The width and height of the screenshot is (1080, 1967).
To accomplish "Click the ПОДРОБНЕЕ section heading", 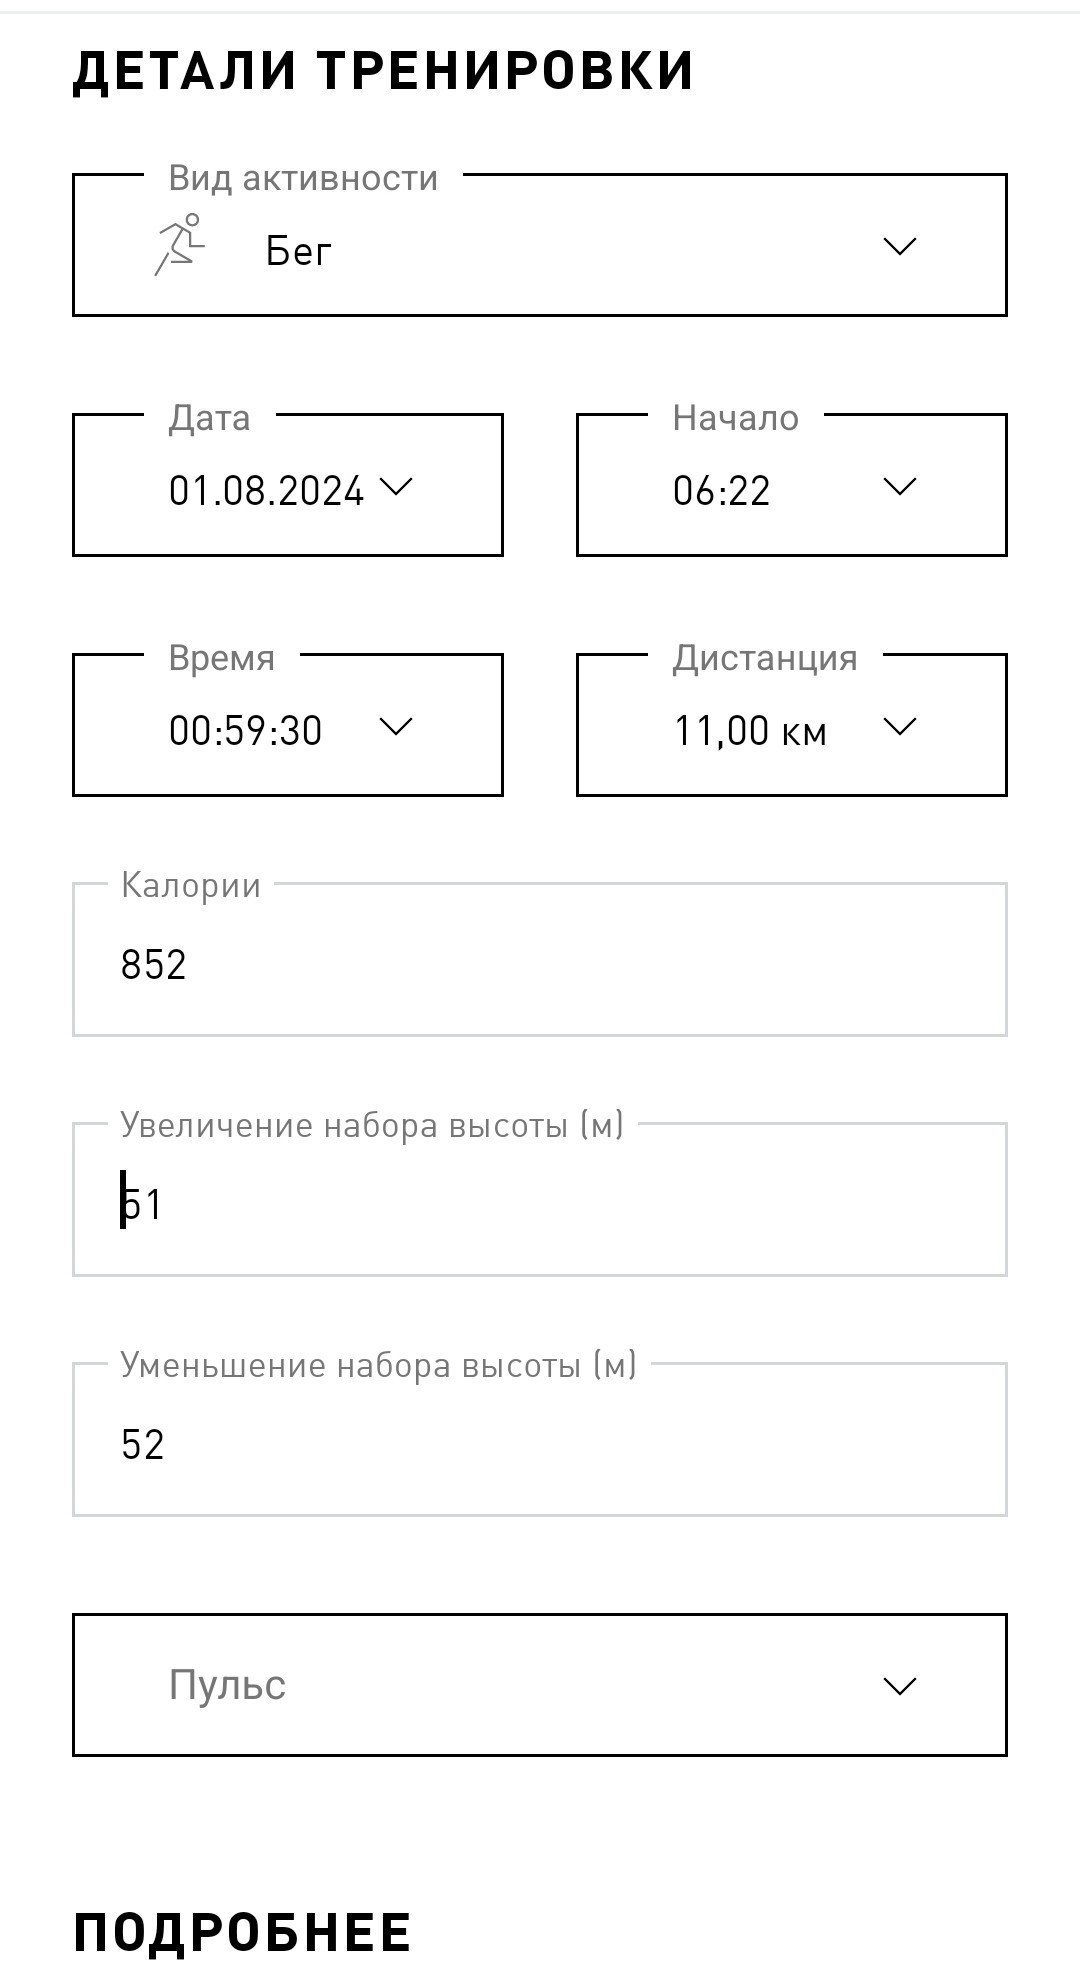I will [x=242, y=1931].
